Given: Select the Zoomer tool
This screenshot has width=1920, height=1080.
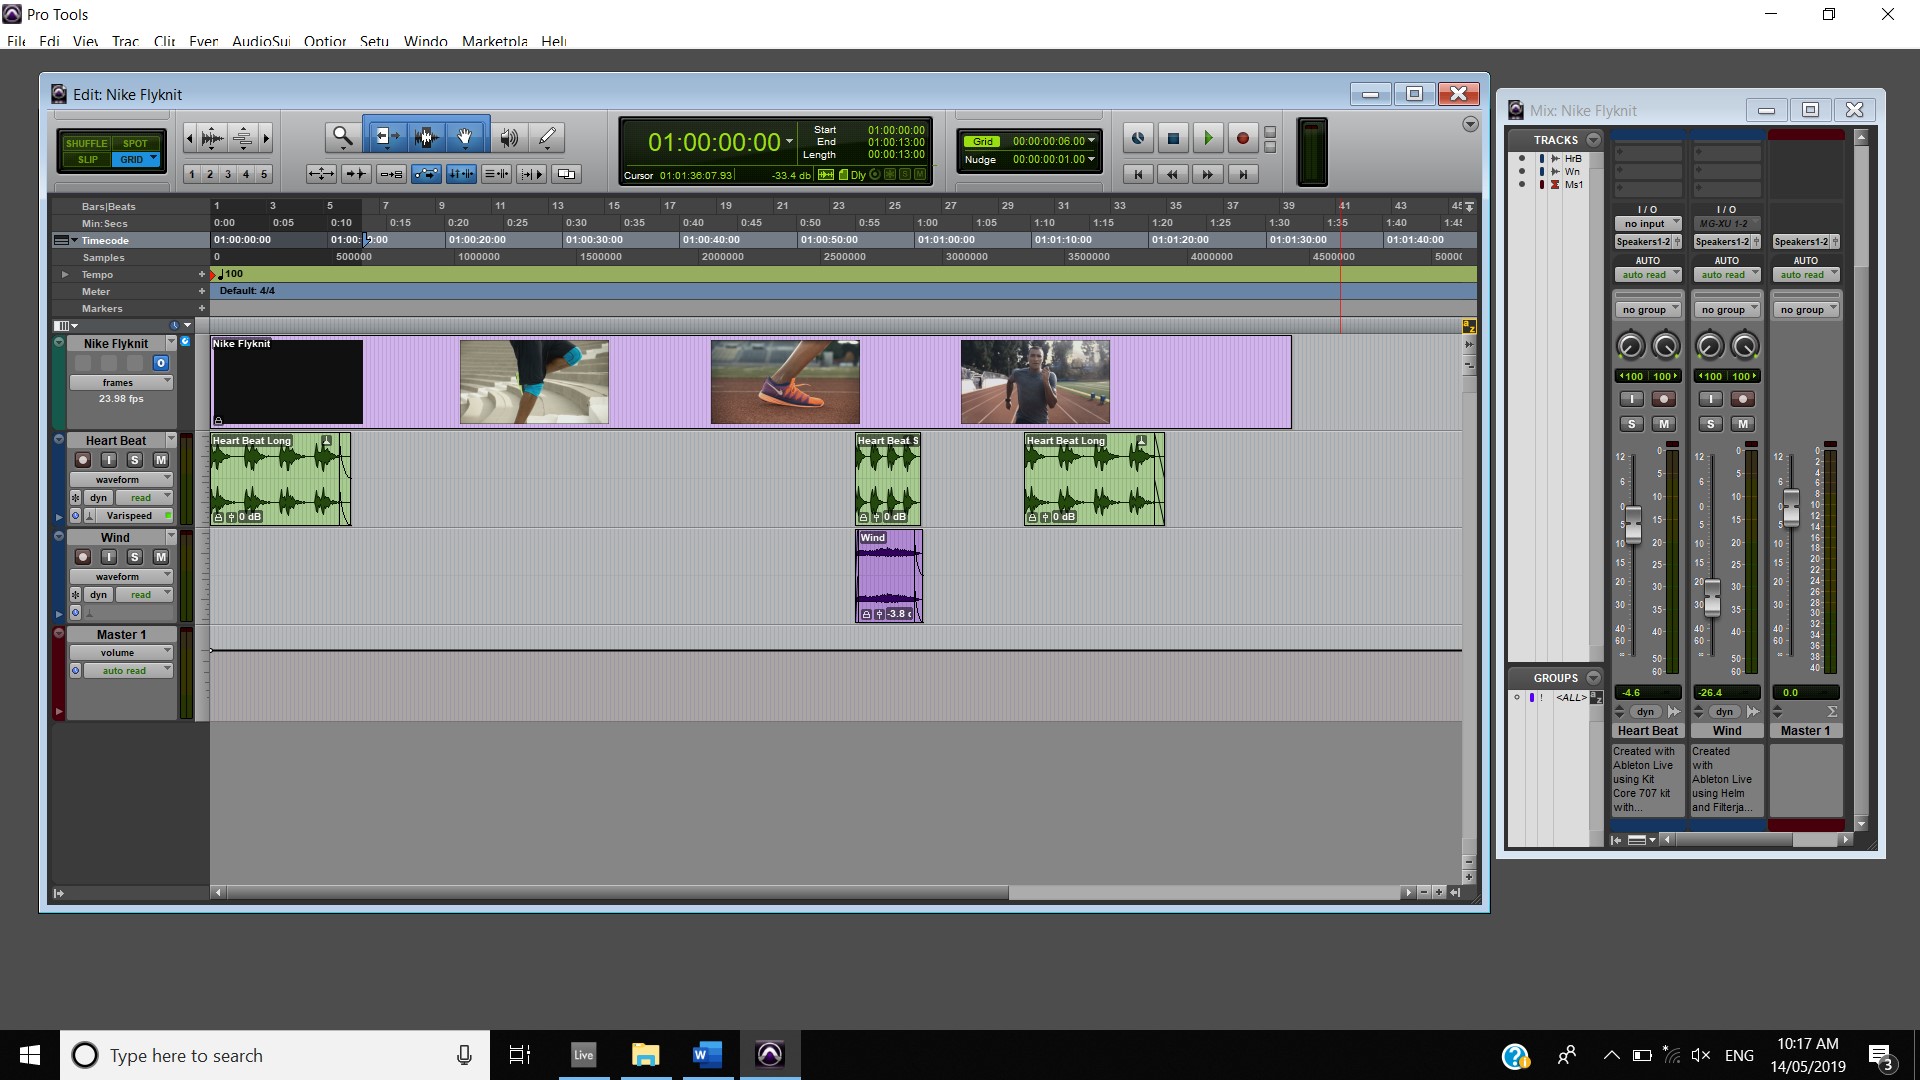Looking at the screenshot, I should click(x=342, y=137).
